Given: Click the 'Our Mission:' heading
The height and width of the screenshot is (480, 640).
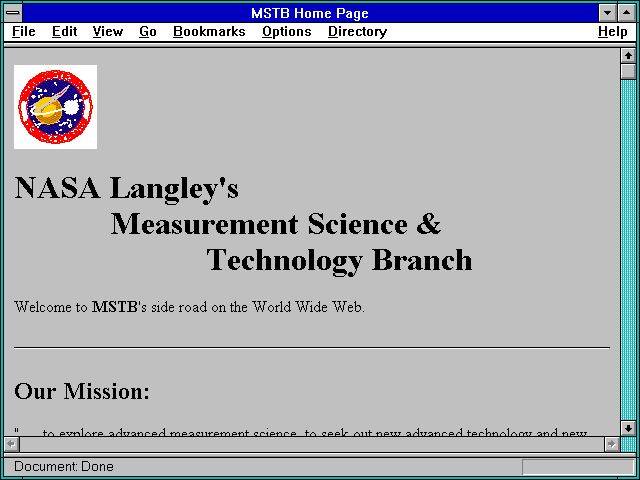Looking at the screenshot, I should pos(82,391).
